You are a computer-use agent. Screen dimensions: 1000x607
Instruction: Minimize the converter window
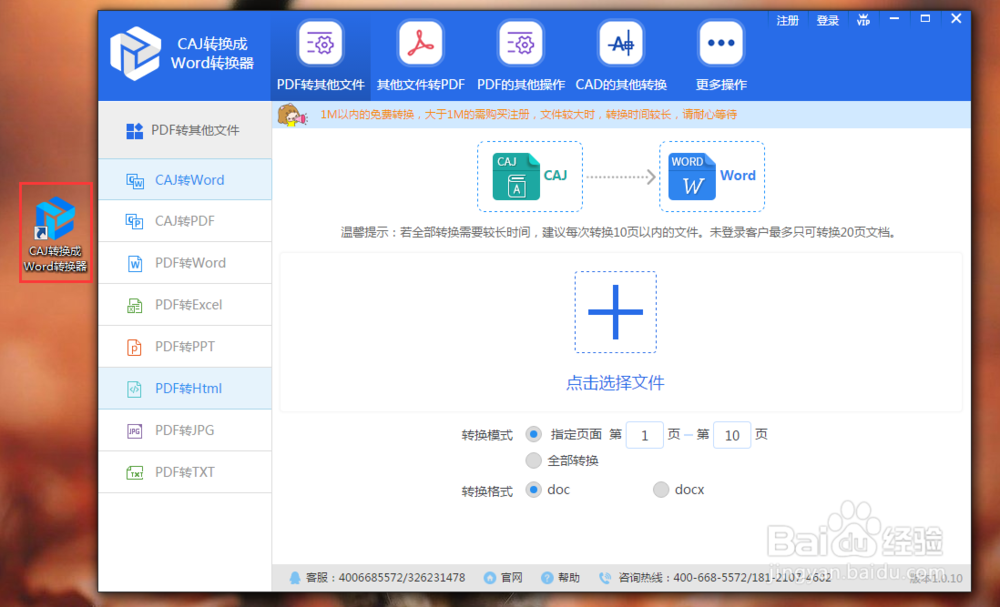(x=895, y=18)
